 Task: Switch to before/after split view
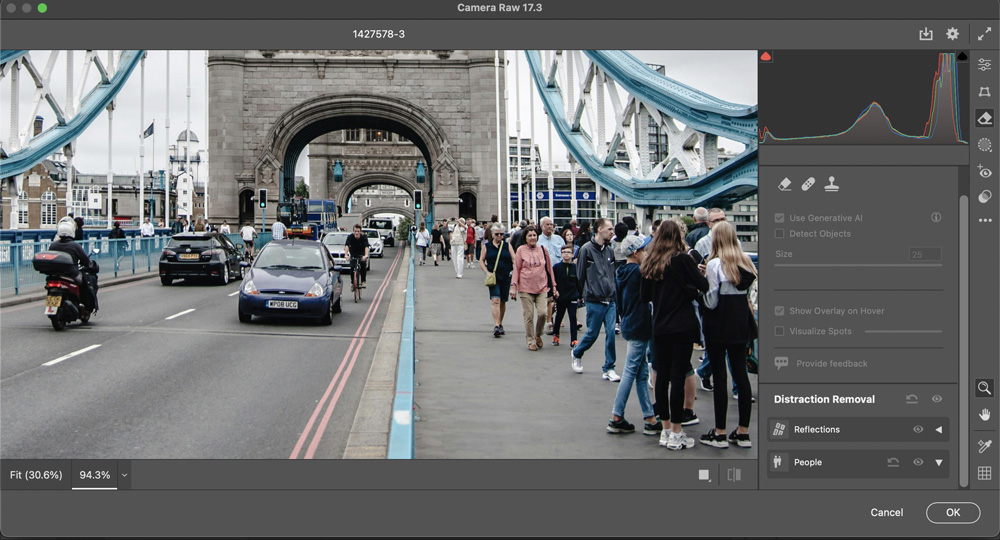734,475
